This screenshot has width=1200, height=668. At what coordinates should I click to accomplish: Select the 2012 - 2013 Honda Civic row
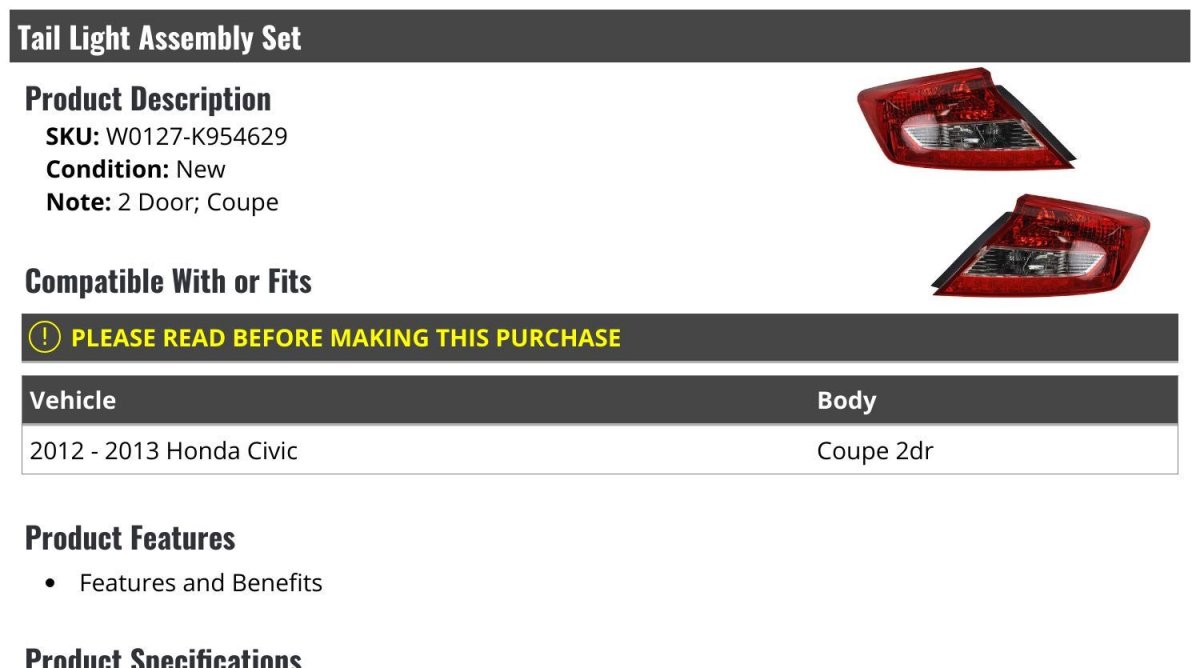[x=600, y=450]
